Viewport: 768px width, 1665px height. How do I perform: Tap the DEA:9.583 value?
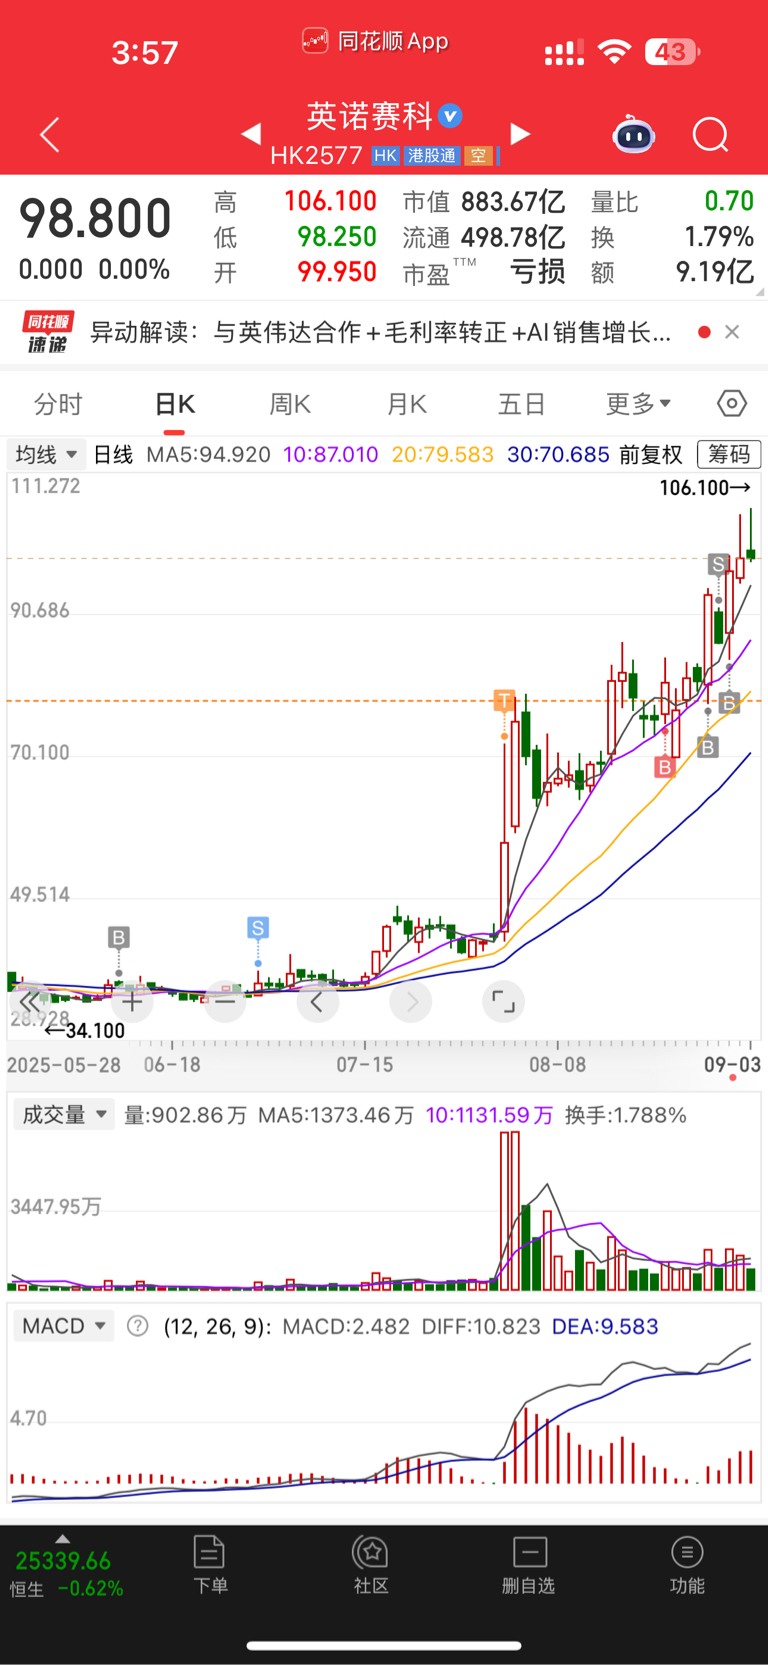click(x=605, y=1326)
